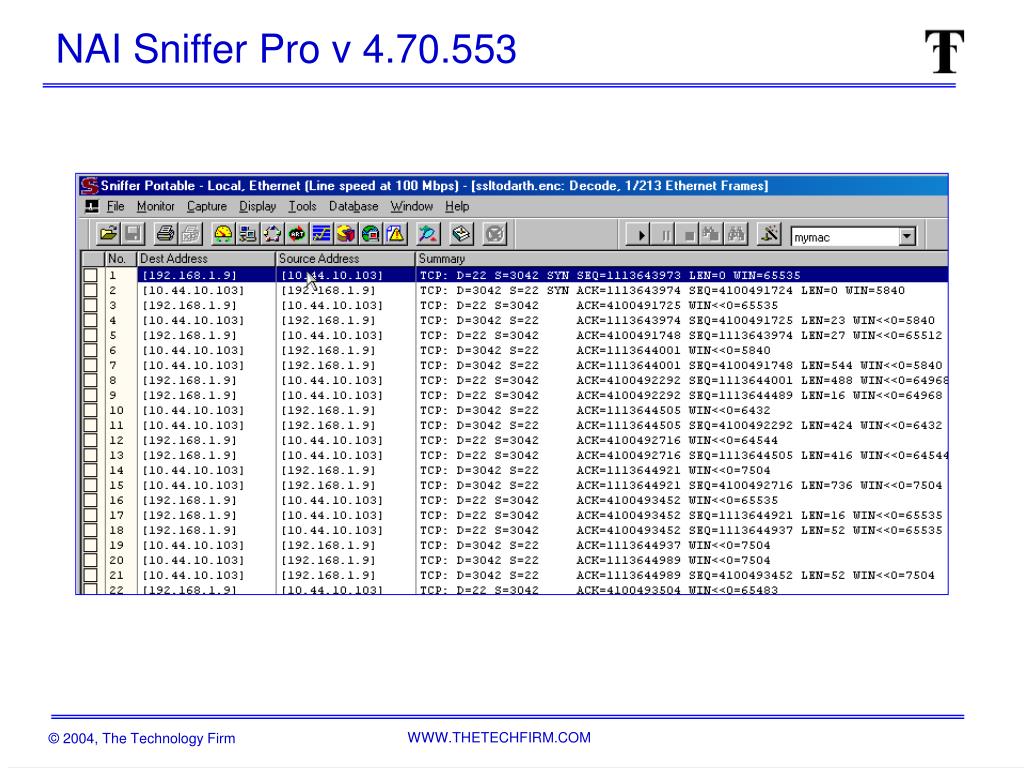Viewport: 1024px width, 768px height.
Task: Click the Summary column header
Action: click(681, 259)
